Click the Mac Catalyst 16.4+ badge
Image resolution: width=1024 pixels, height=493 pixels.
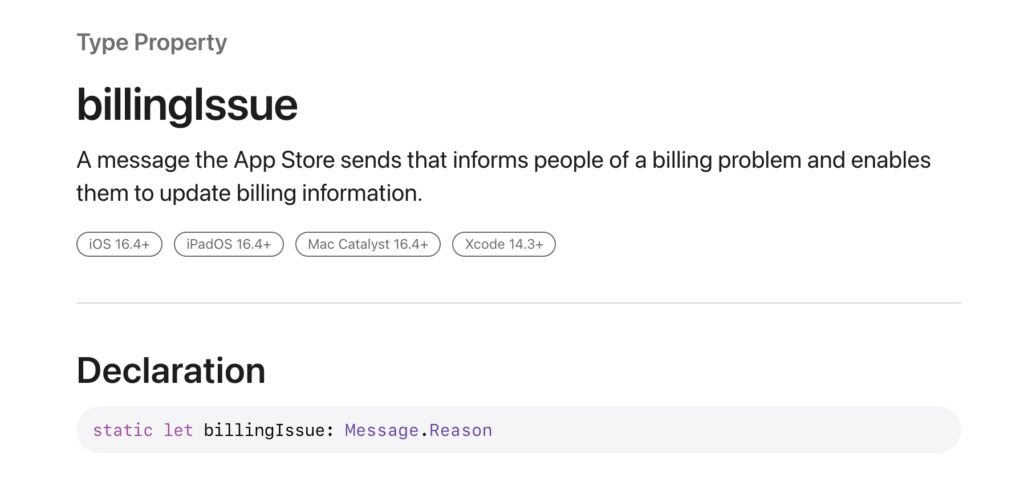point(368,244)
